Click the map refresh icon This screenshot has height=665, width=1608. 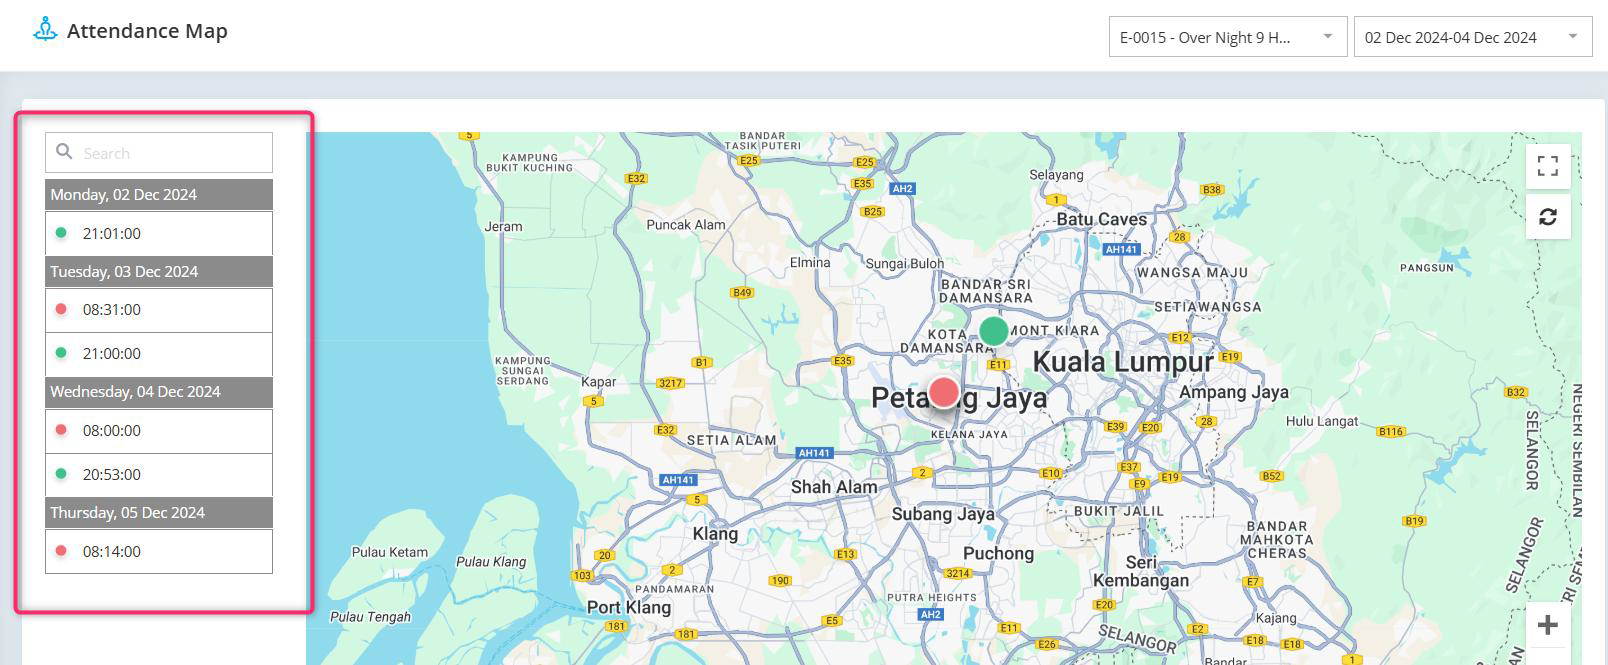click(1548, 217)
